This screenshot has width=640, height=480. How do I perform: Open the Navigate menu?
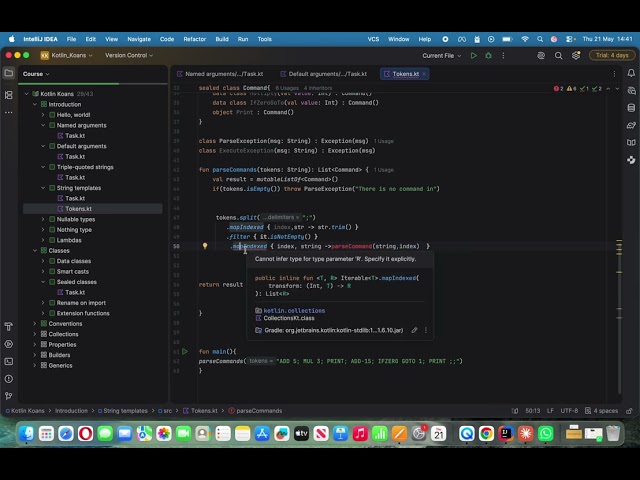pos(139,39)
